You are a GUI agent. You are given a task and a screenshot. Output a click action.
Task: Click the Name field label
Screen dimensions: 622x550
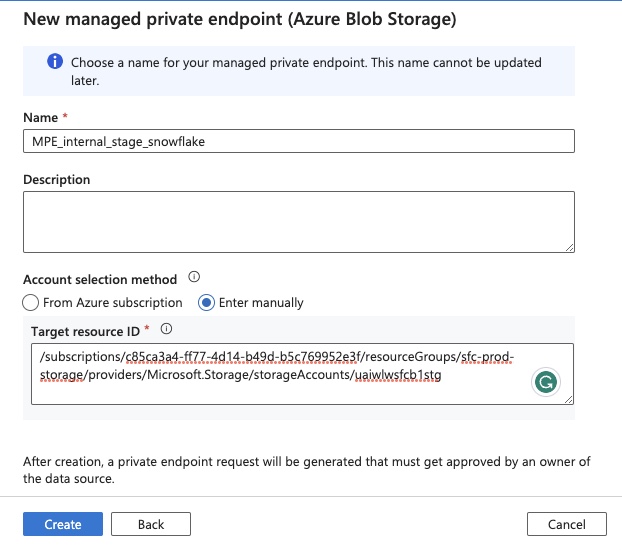40,117
